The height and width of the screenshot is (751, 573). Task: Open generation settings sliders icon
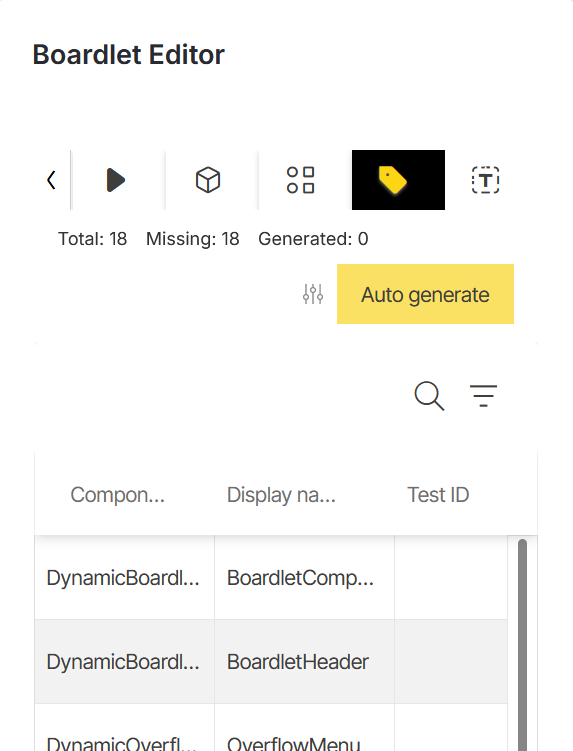pyautogui.click(x=313, y=294)
